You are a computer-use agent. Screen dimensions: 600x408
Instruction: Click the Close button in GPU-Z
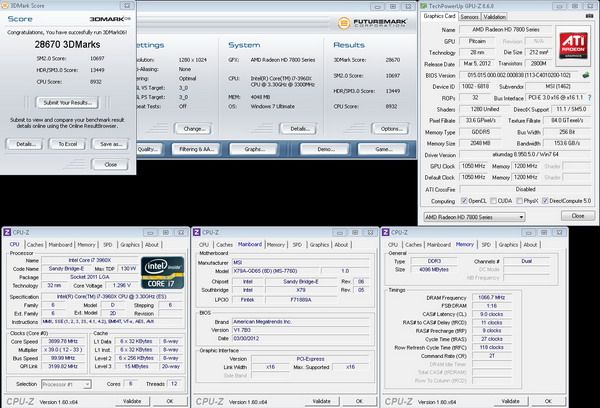point(578,216)
